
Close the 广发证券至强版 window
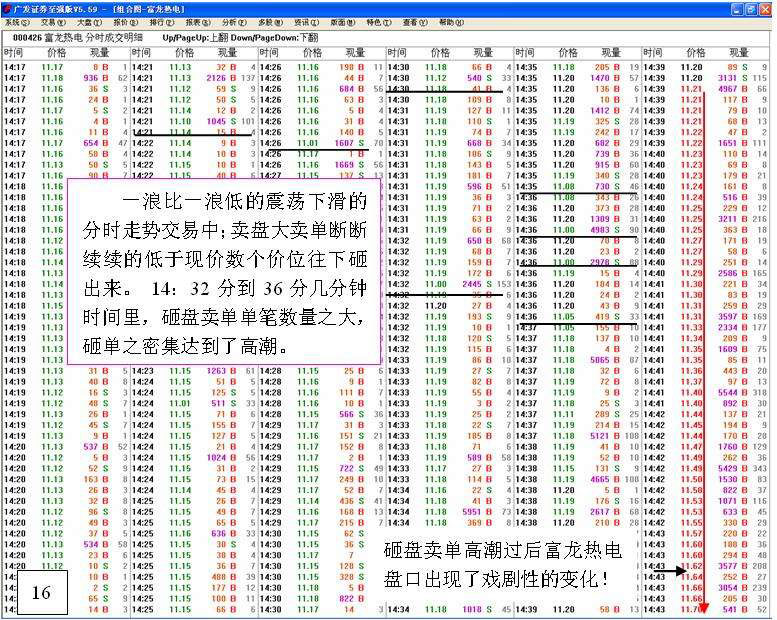tap(765, 9)
